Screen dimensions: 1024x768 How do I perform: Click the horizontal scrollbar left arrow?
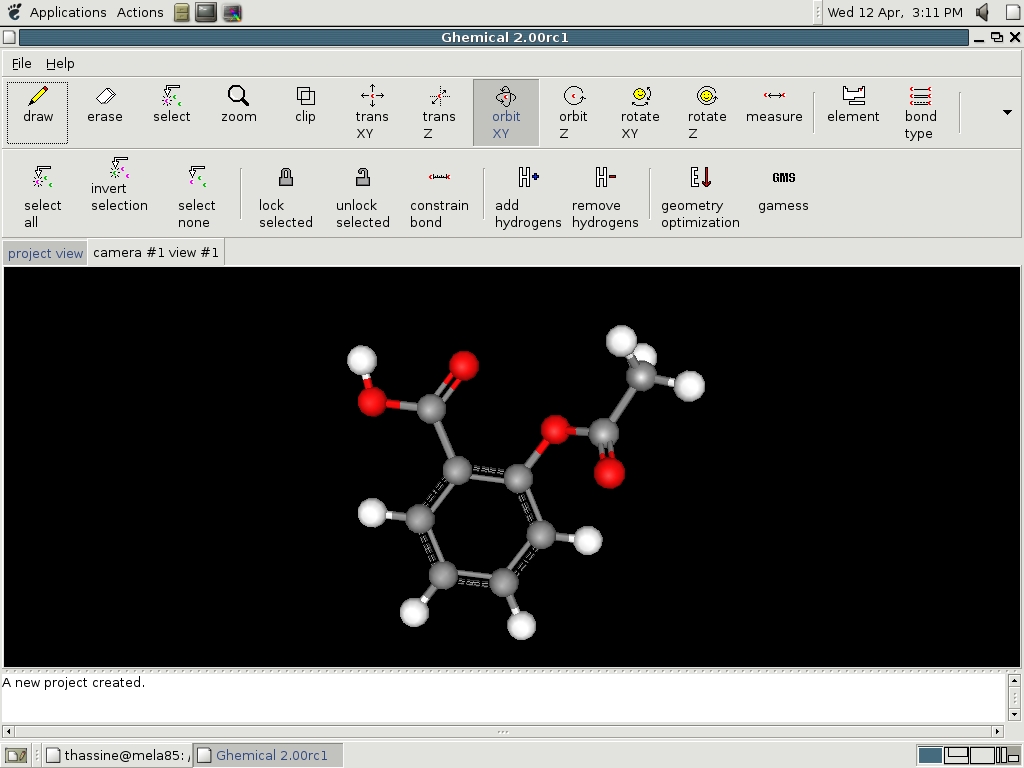pyautogui.click(x=8, y=731)
